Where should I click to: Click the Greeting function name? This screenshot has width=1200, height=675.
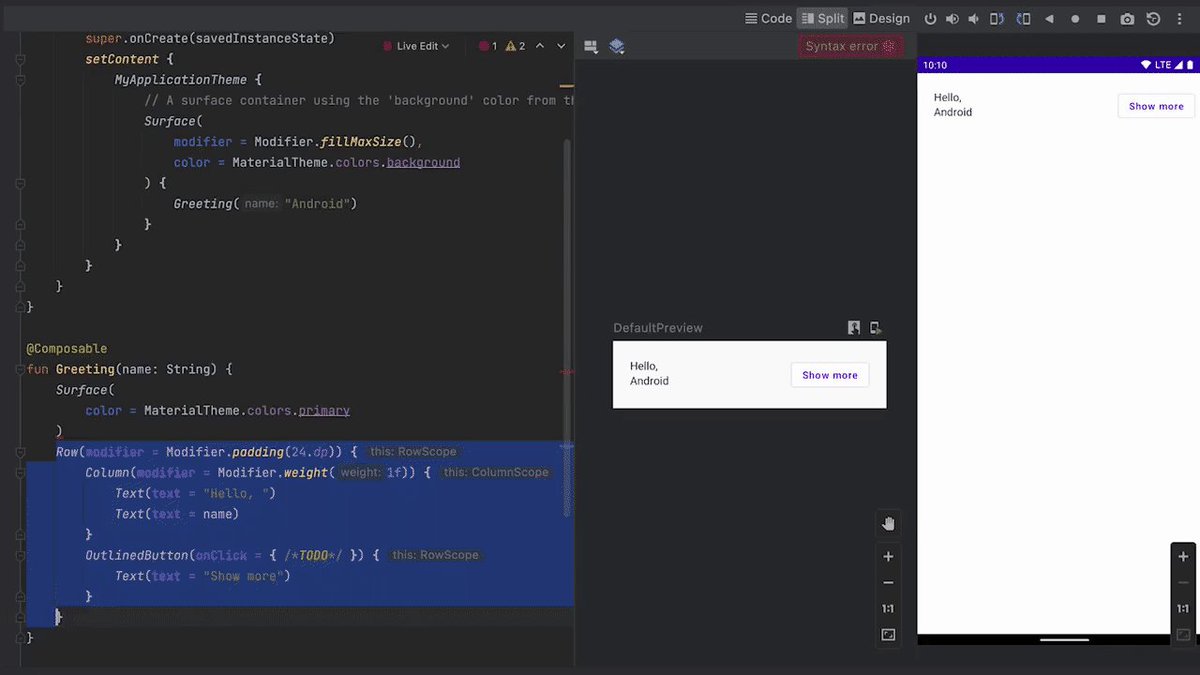pos(85,369)
